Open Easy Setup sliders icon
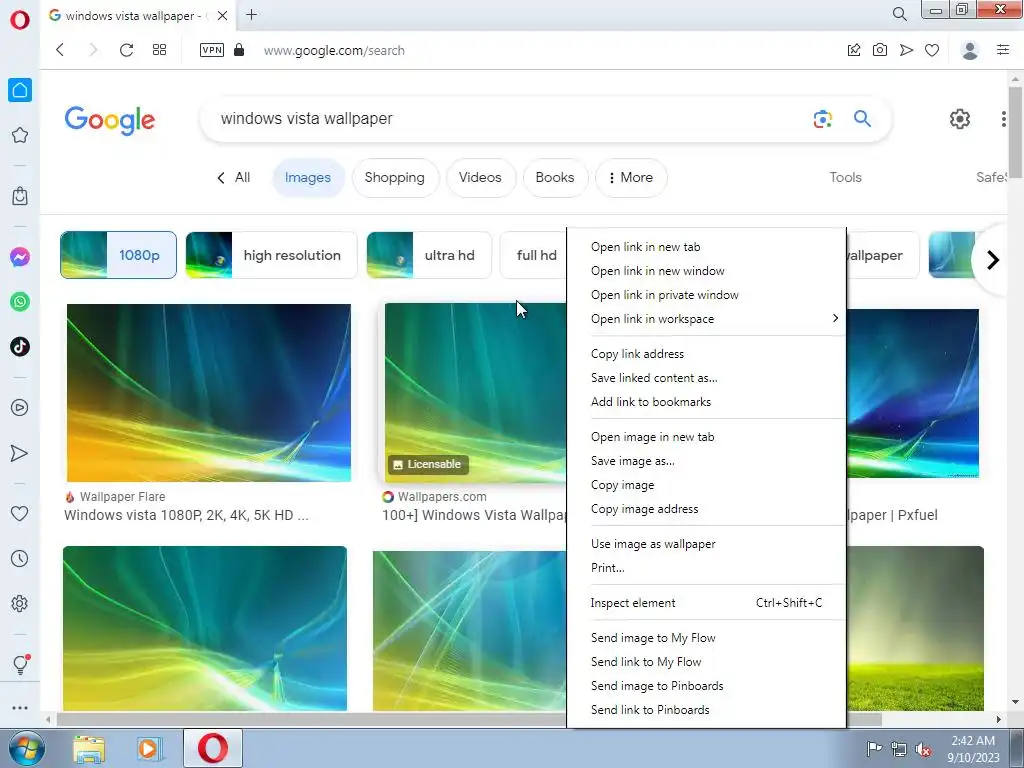Viewport: 1024px width, 768px height. [1003, 50]
